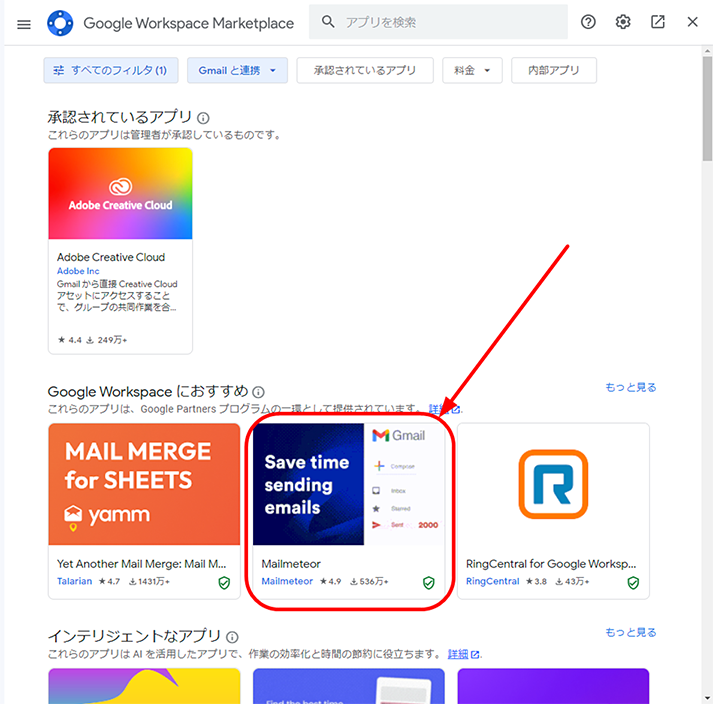Click the 536万+ download count

pyautogui.click(x=369, y=582)
